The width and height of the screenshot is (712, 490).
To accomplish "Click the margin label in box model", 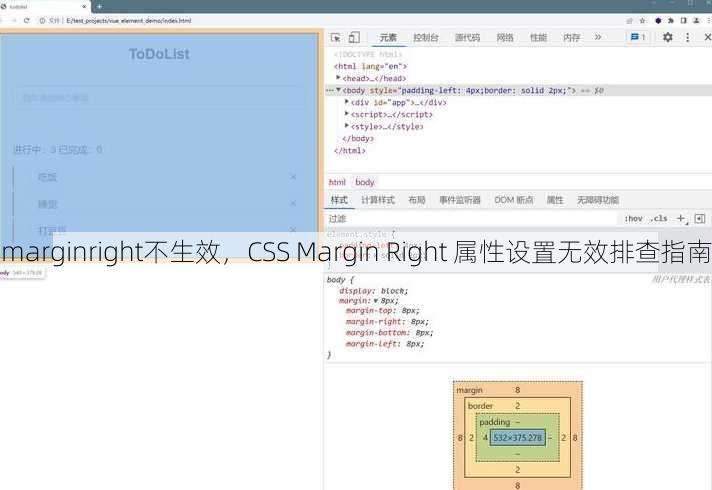I will (x=469, y=390).
